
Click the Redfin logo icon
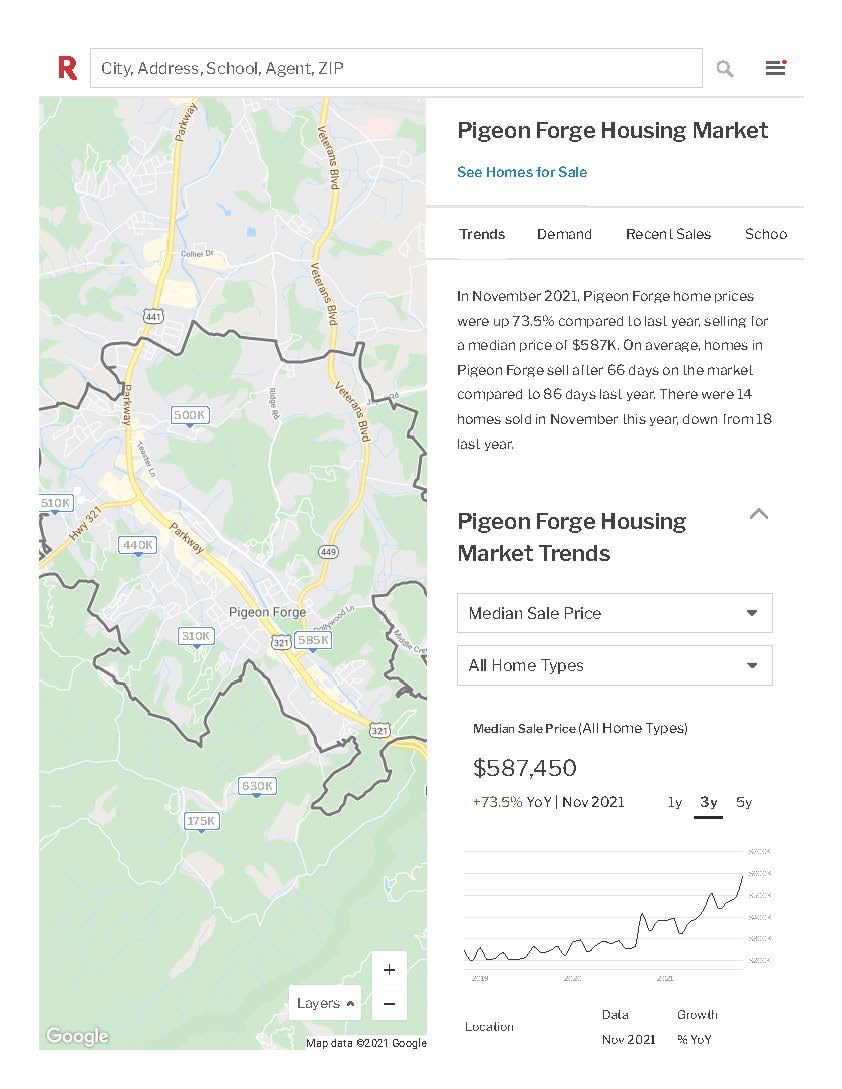click(67, 68)
